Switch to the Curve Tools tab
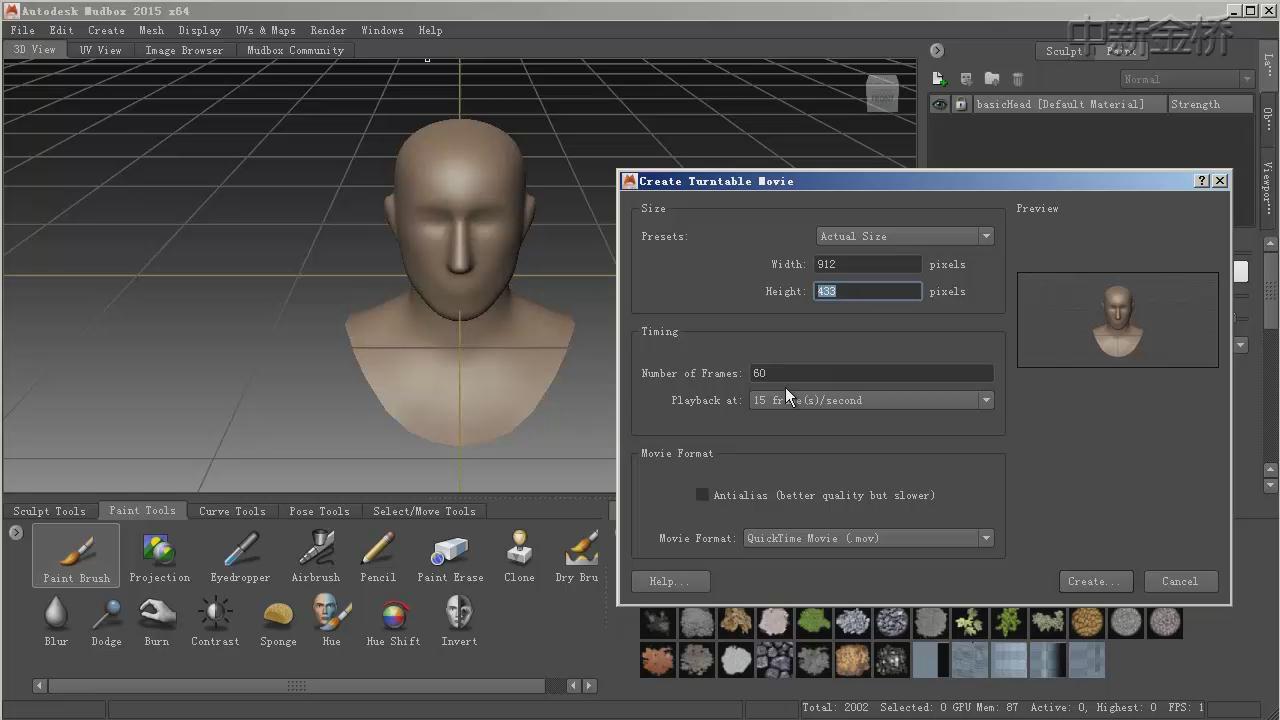 point(232,511)
